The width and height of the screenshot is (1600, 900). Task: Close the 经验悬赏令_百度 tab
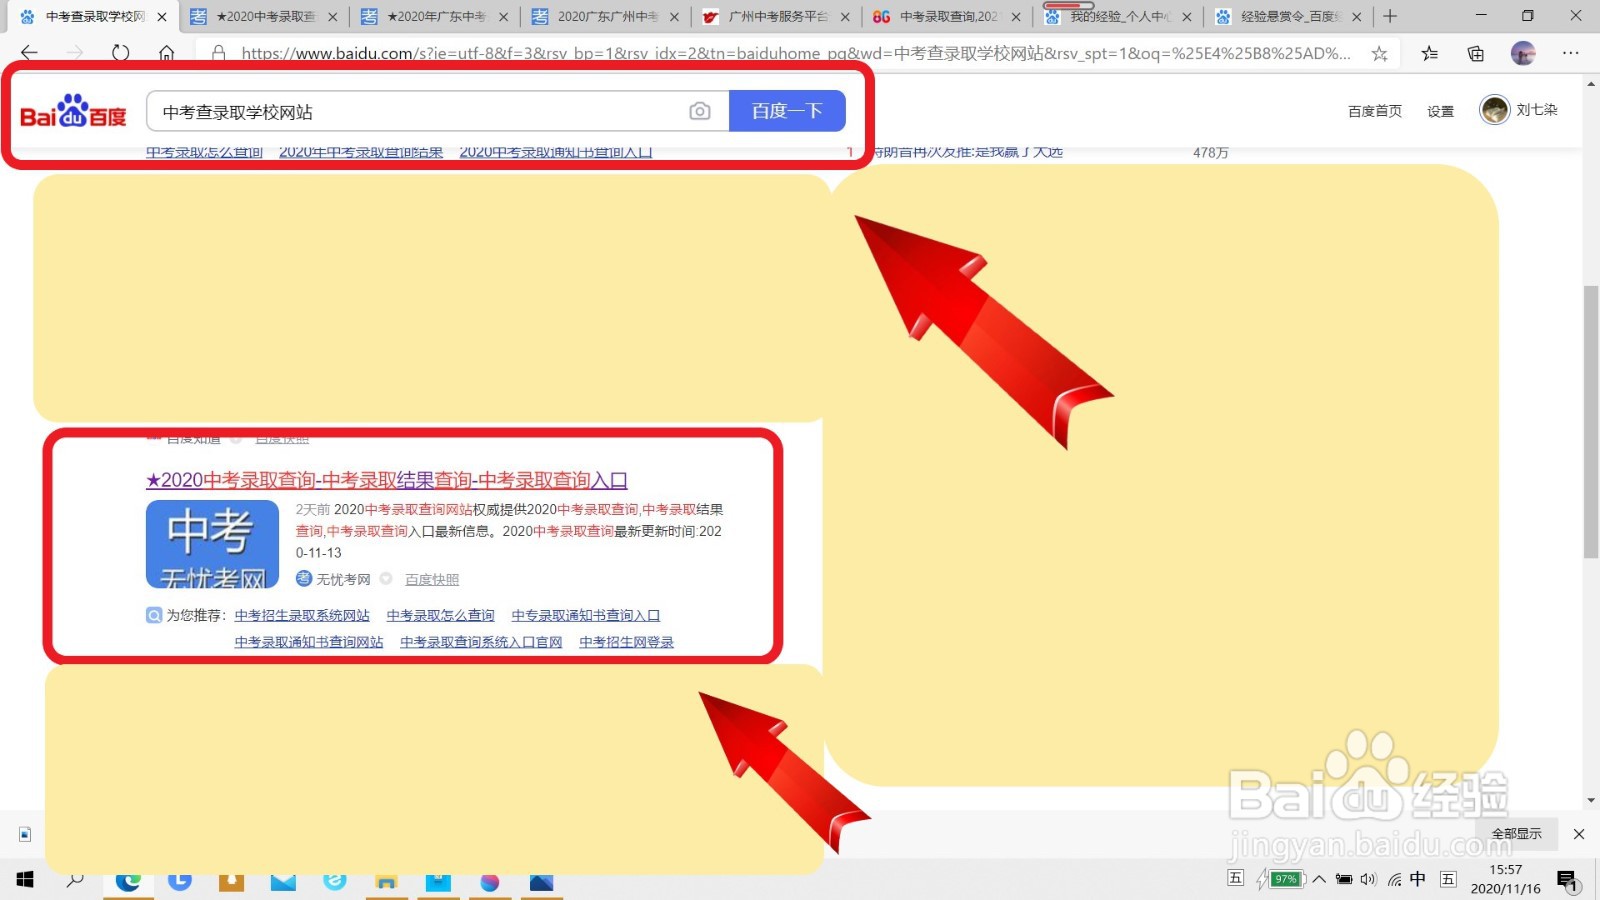point(1357,17)
